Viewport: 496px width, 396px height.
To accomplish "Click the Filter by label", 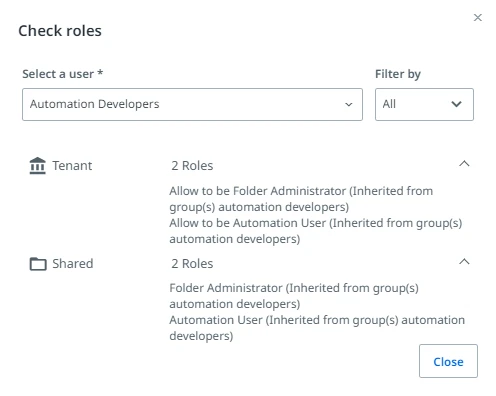I will click(x=398, y=74).
